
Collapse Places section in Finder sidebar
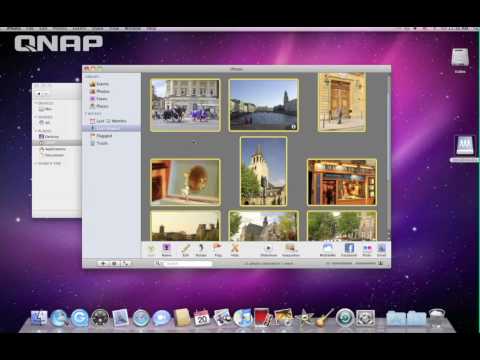[x=36, y=131]
